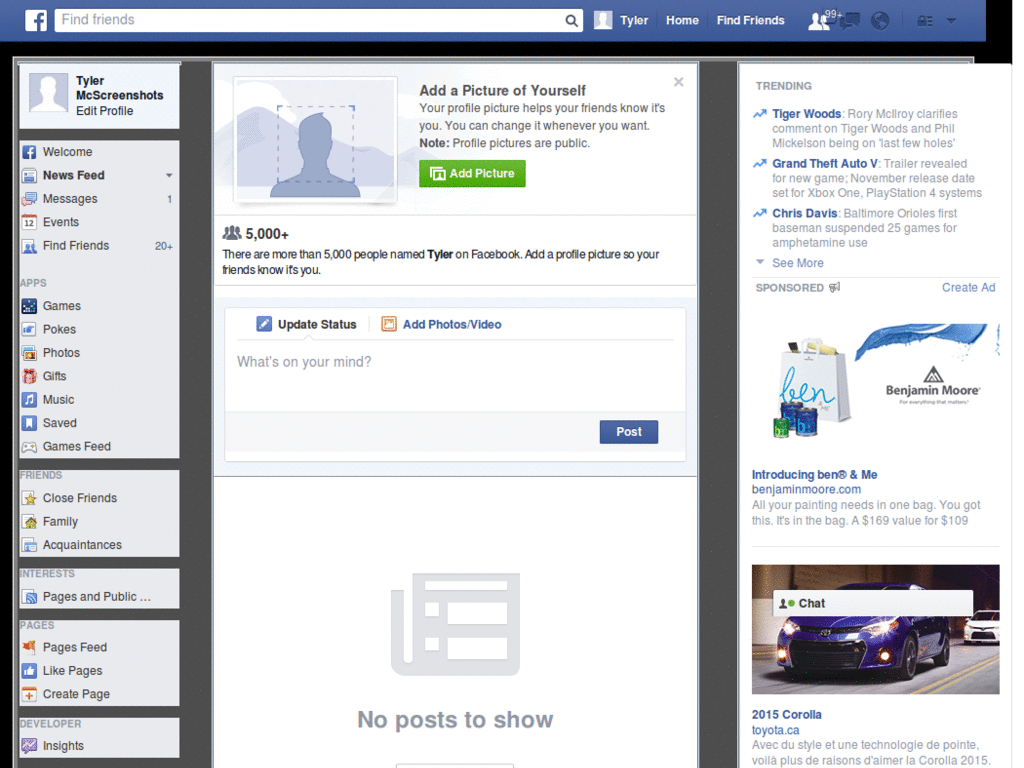The height and width of the screenshot is (768, 1024).
Task: Click the Create Ad link
Action: (968, 287)
